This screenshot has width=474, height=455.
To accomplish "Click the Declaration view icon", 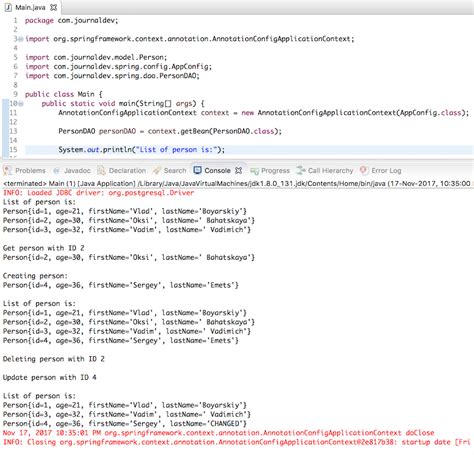I will (101, 171).
